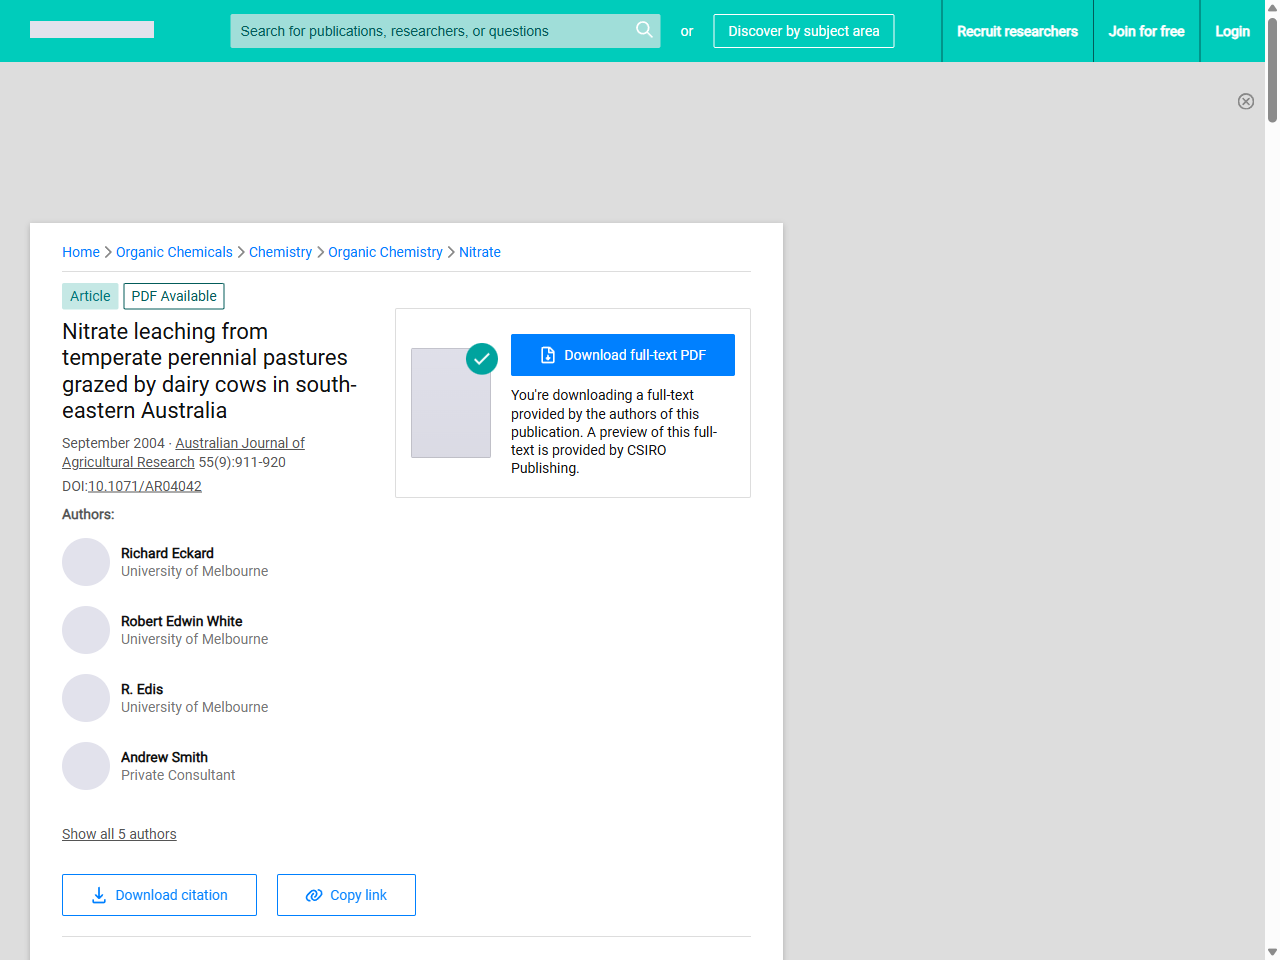Go to the Login page
The width and height of the screenshot is (1280, 960).
point(1232,31)
